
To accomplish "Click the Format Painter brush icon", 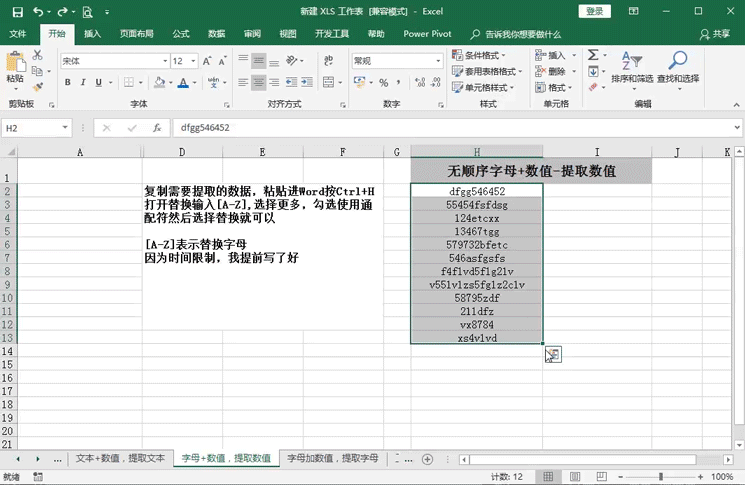I will 38,87.
